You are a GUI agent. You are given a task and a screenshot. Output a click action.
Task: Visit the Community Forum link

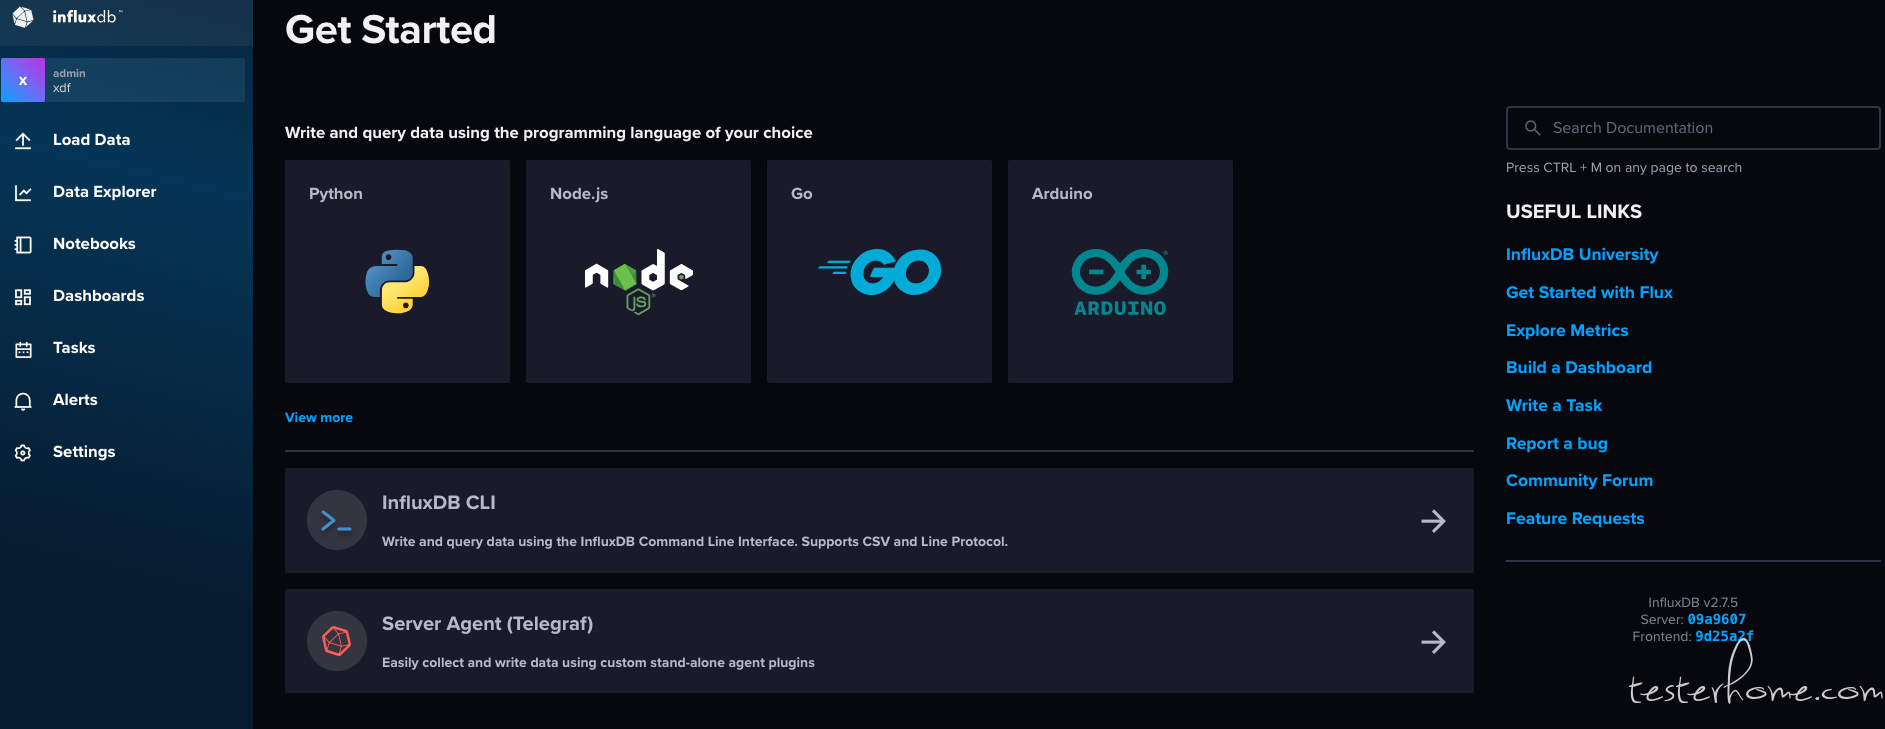click(x=1579, y=480)
